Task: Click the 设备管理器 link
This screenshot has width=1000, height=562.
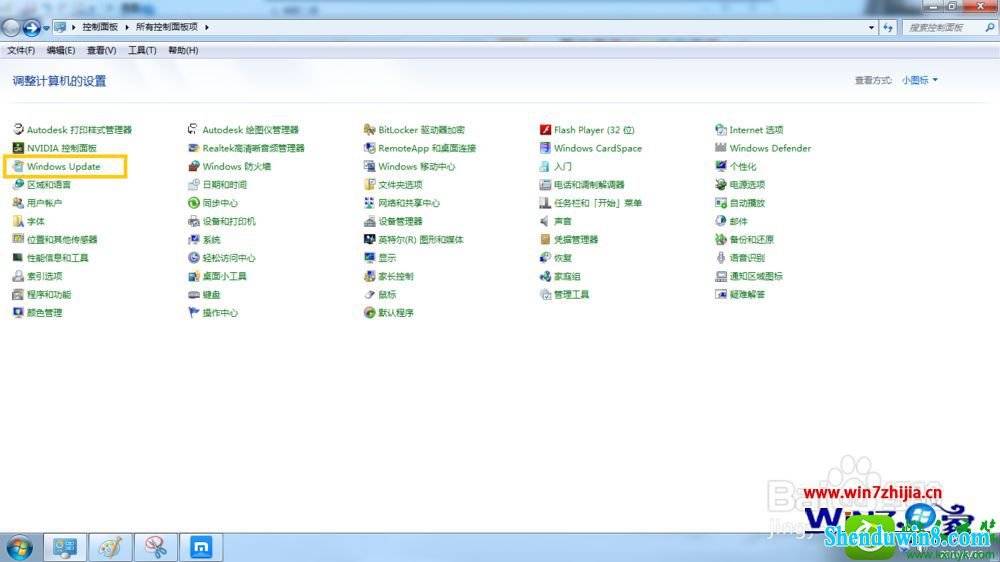Action: (400, 221)
